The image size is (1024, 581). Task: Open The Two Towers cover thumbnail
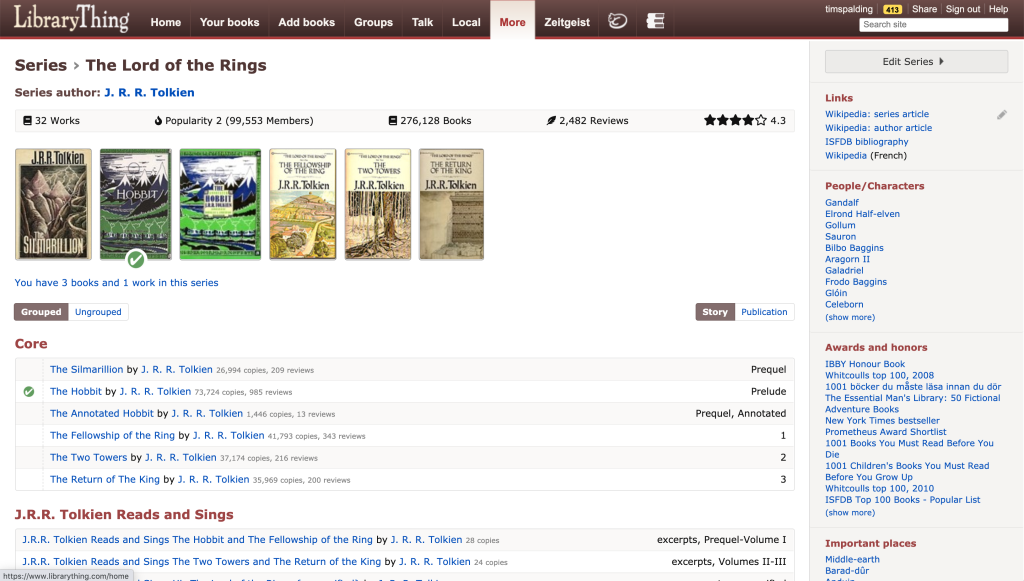coord(378,204)
